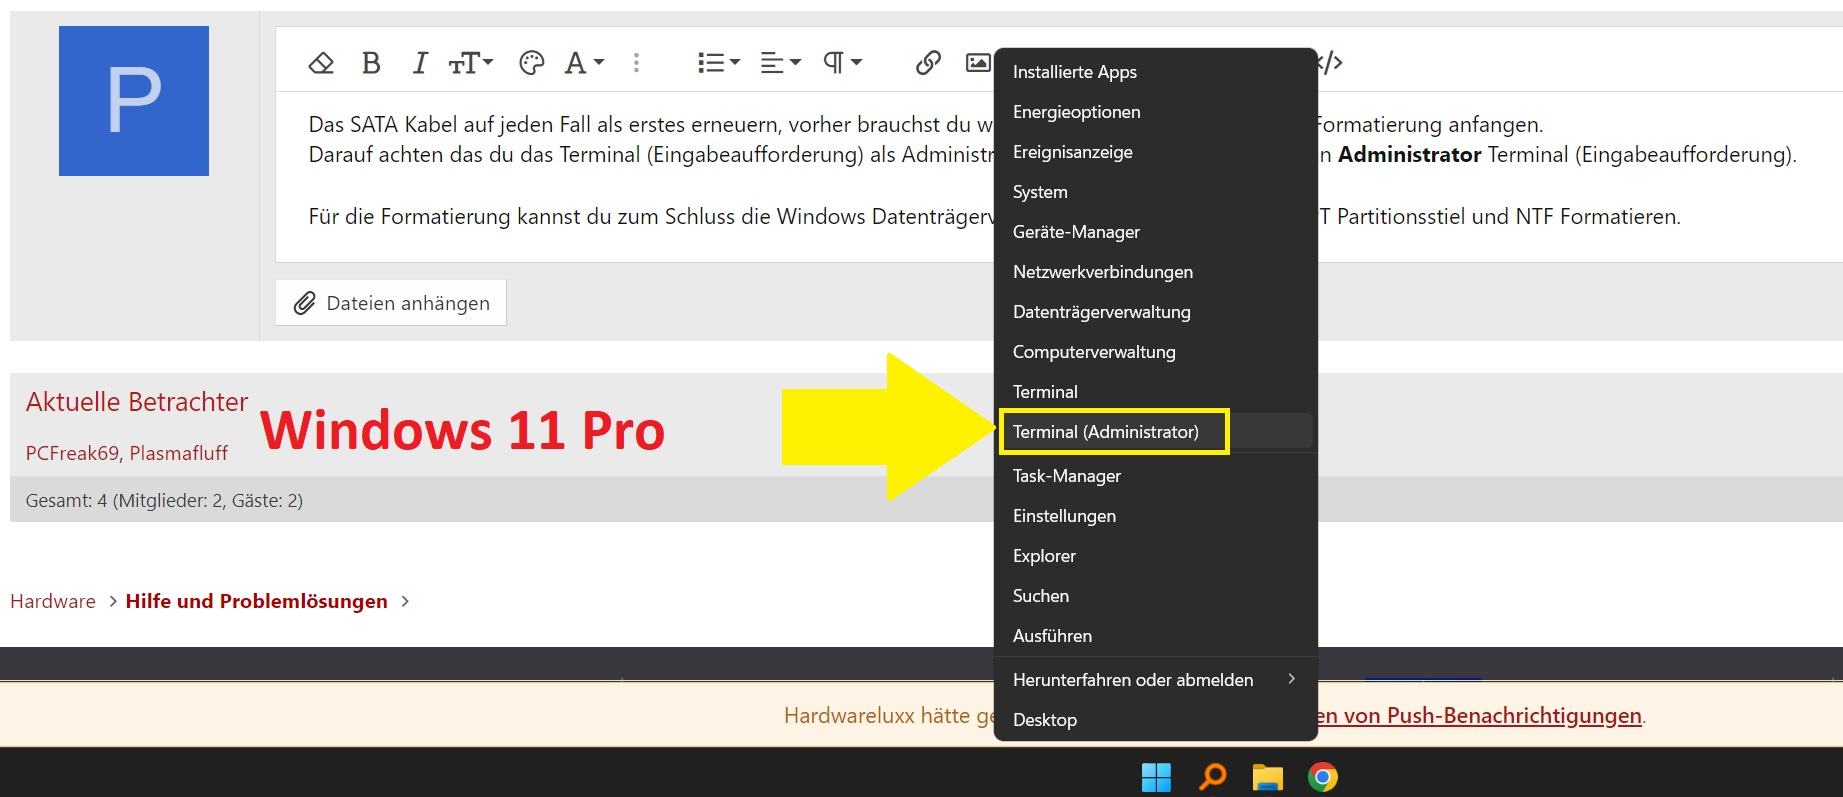This screenshot has width=1843, height=797.
Task: Open the font size dropdown
Action: coord(470,63)
